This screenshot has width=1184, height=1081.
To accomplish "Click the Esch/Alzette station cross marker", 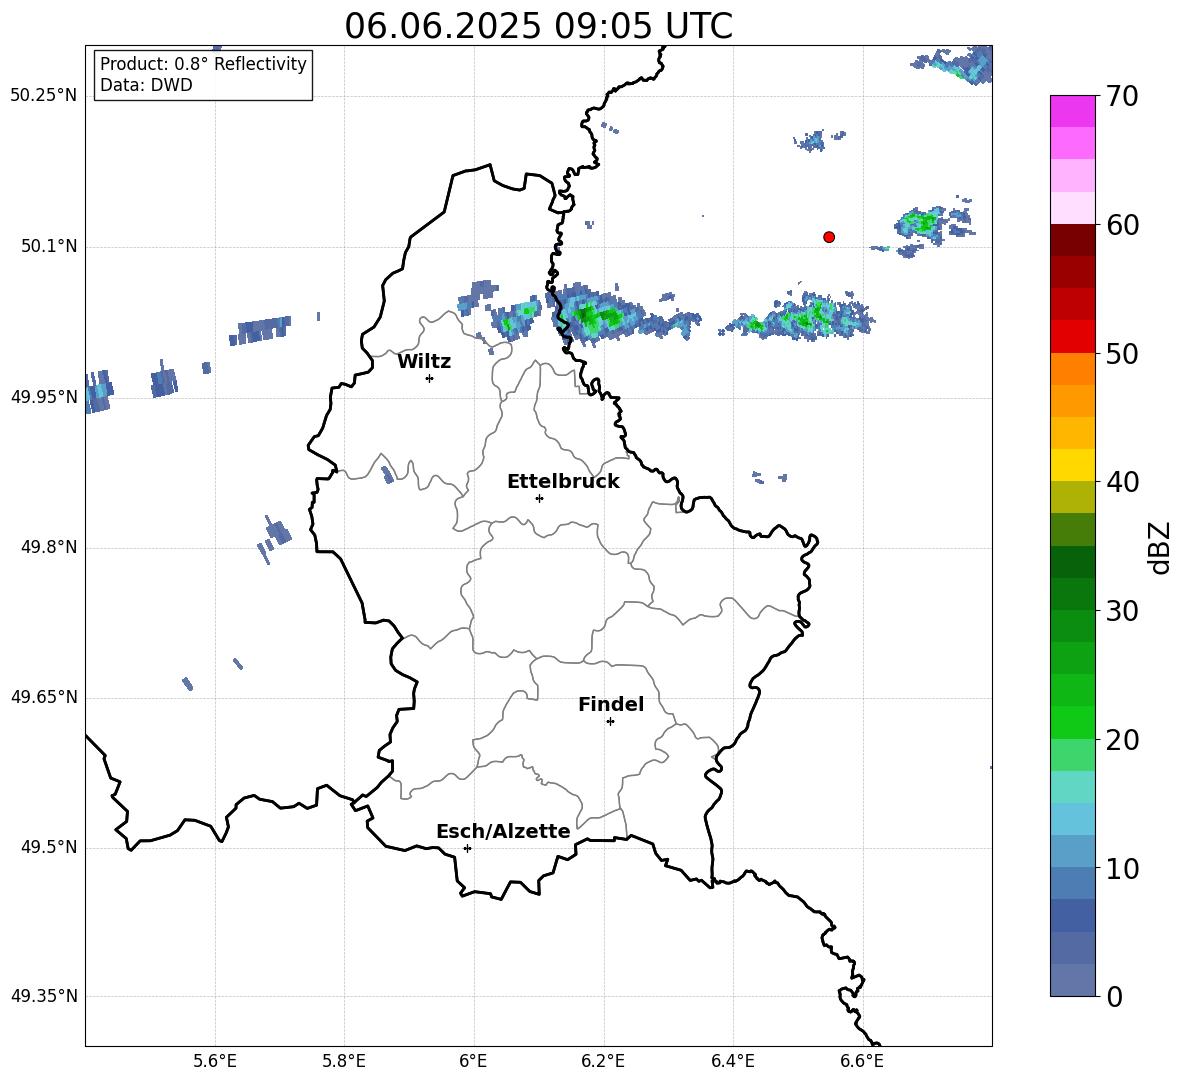I will click(467, 848).
